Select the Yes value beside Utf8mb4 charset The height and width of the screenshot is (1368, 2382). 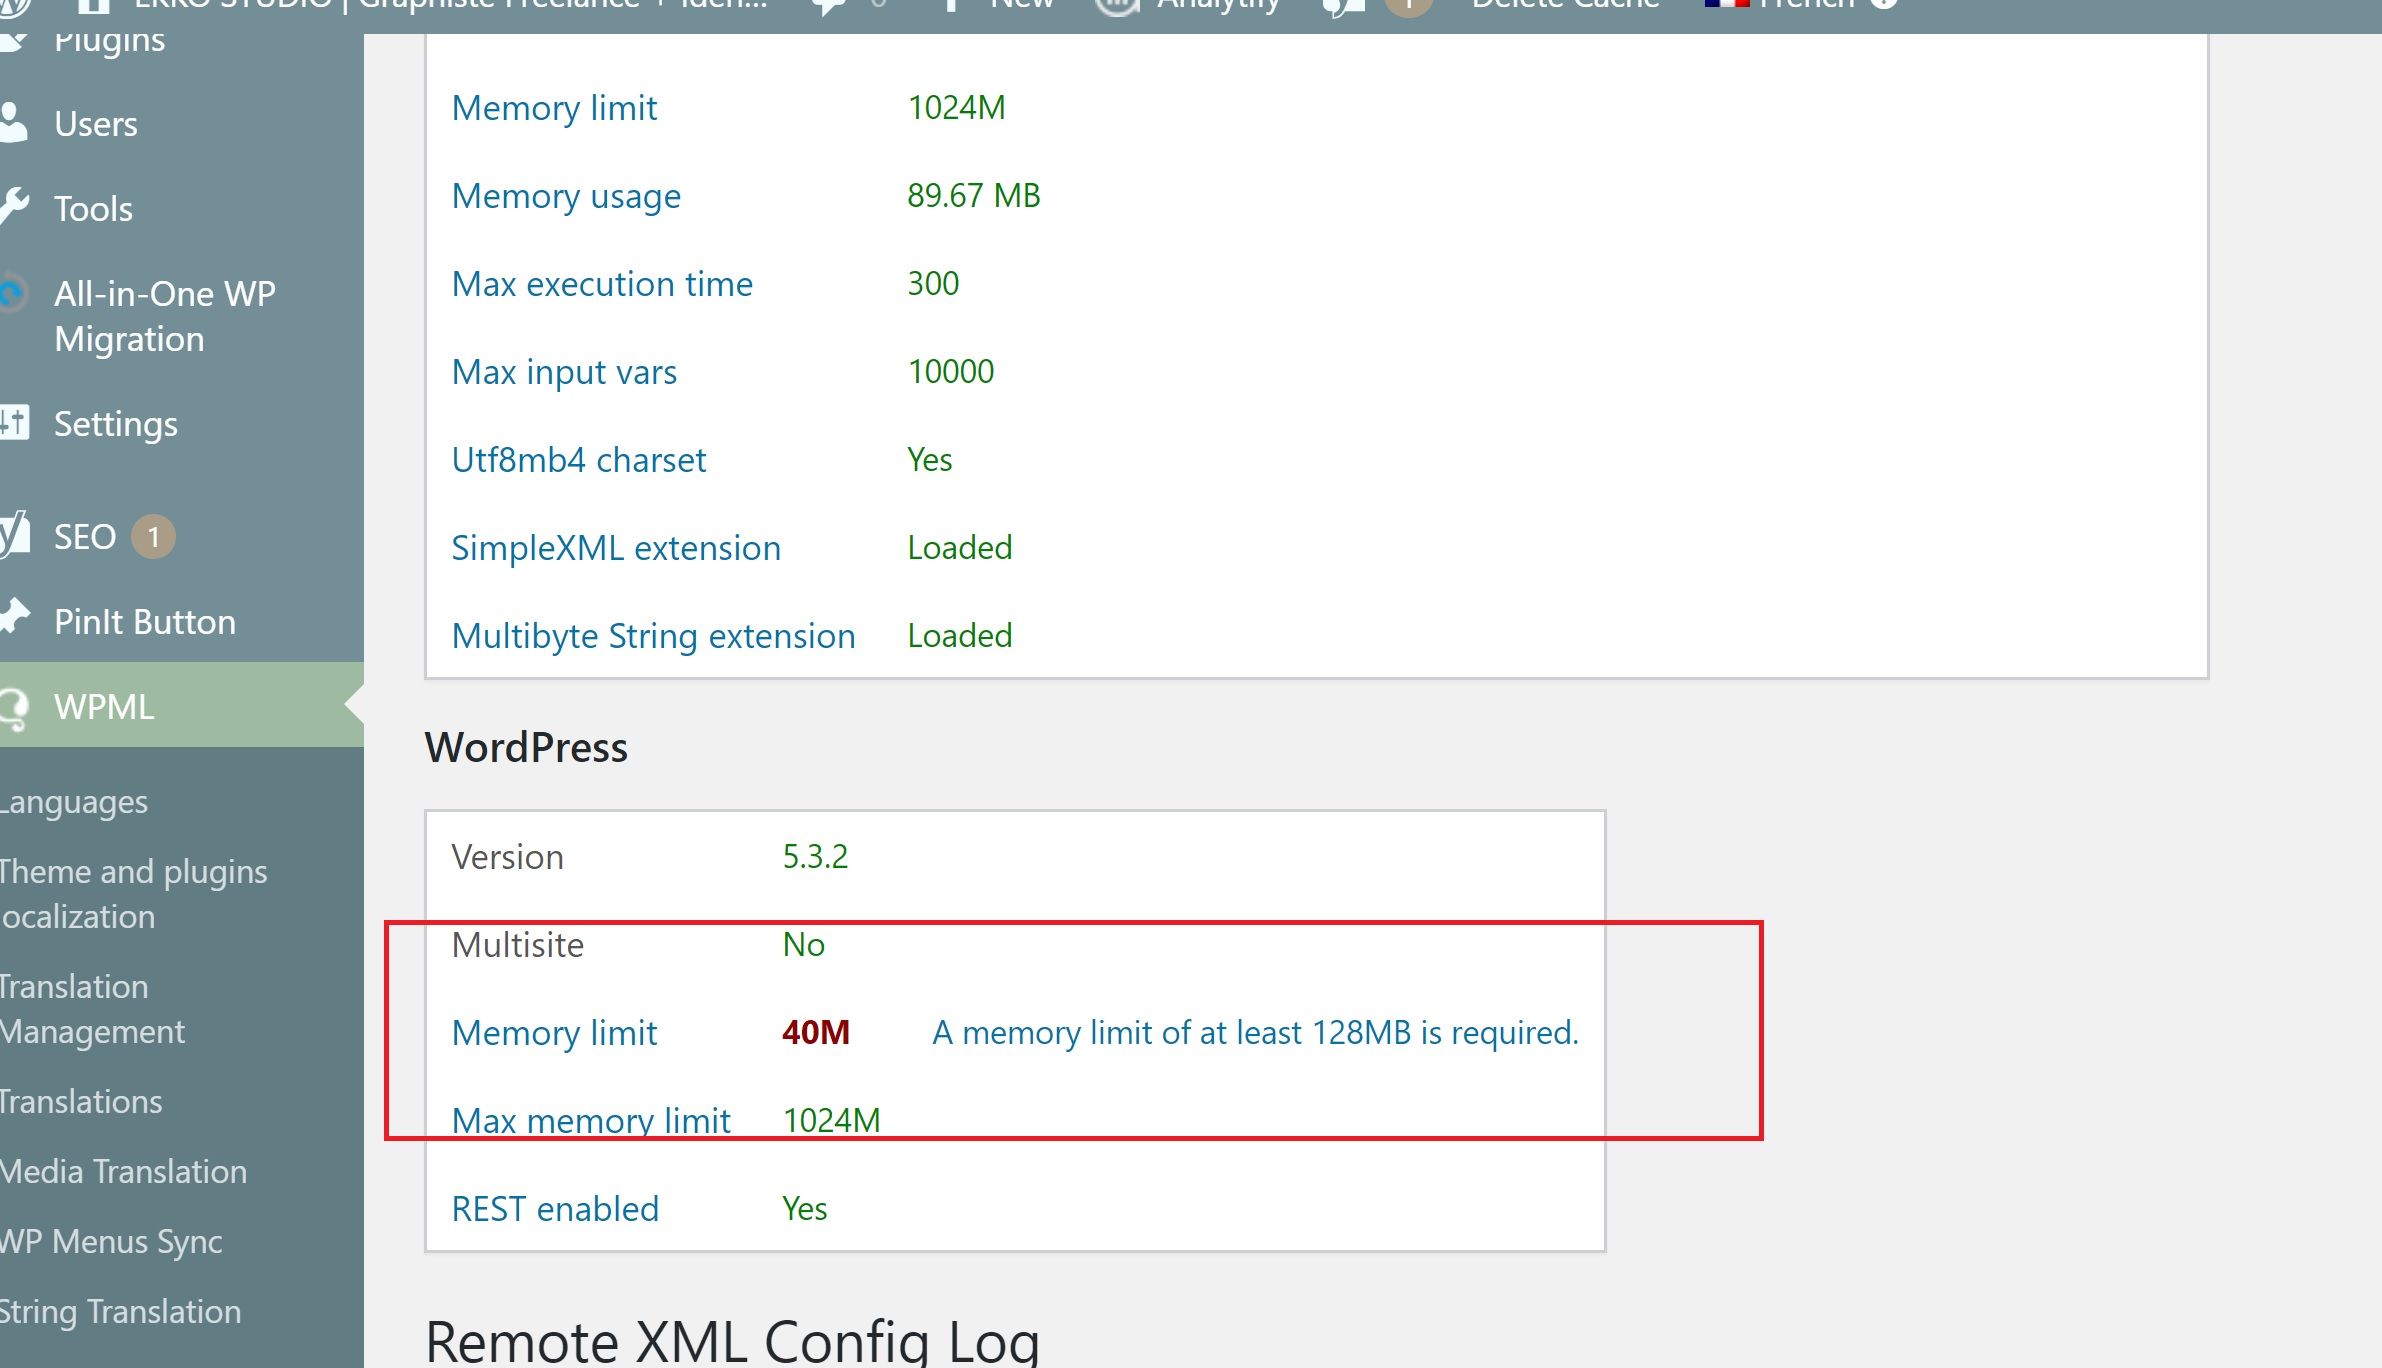tap(930, 460)
